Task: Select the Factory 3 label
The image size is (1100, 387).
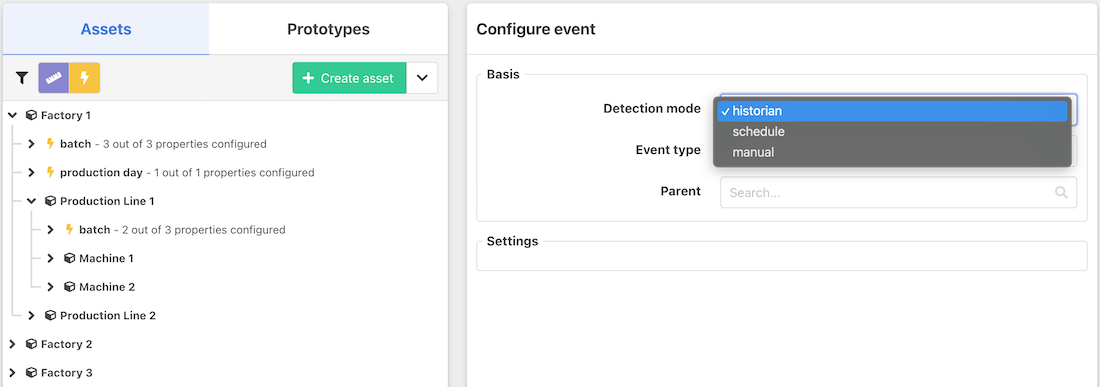Action: click(x=67, y=373)
